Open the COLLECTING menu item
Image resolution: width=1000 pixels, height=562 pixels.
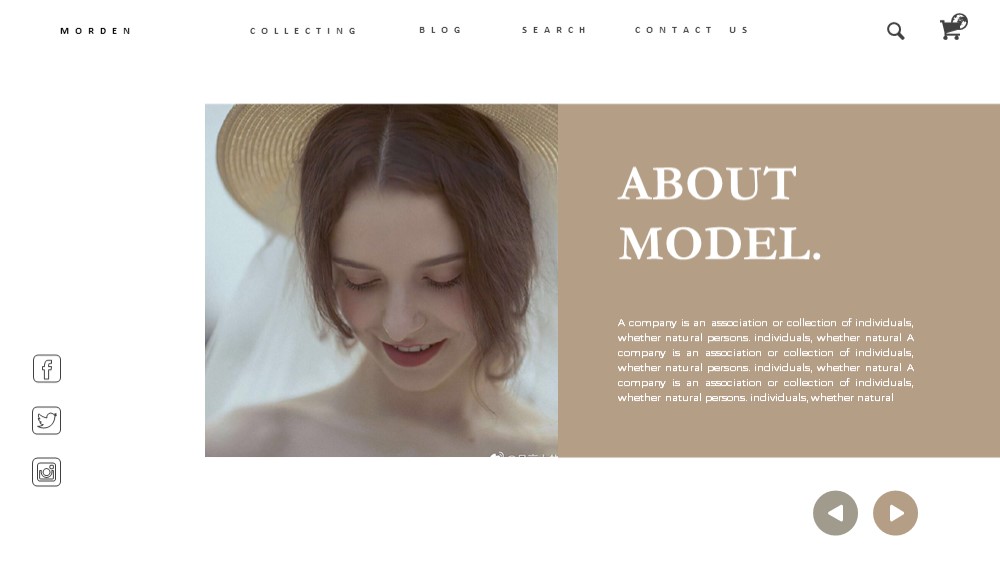(304, 31)
